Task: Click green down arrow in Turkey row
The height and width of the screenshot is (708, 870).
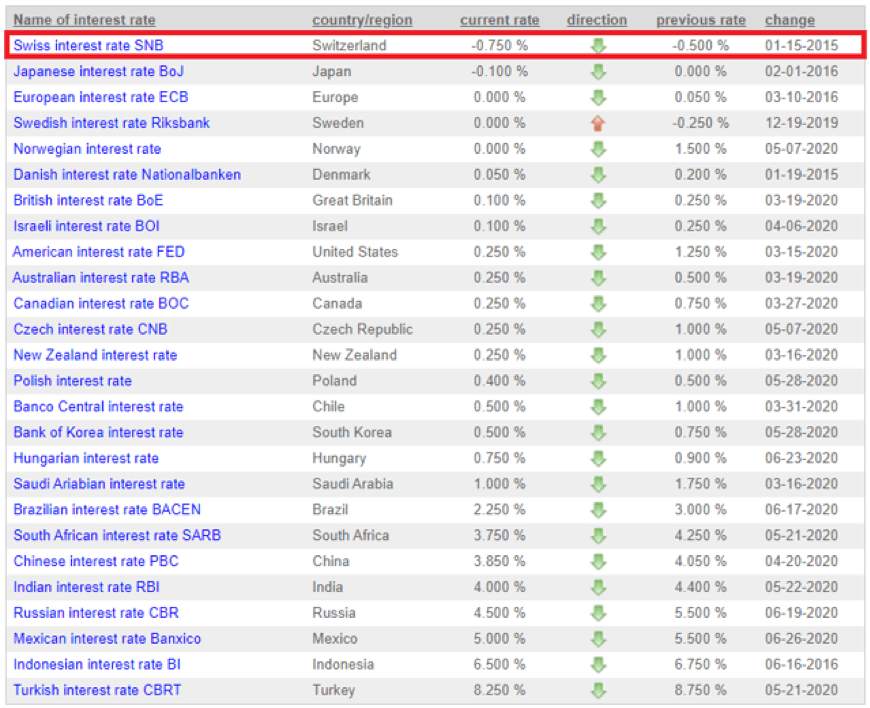Action: coord(598,690)
